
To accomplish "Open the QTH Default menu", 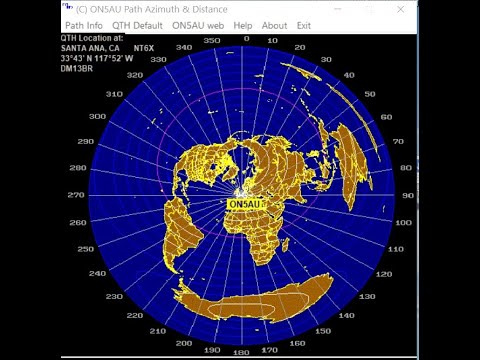I will 137,26.
